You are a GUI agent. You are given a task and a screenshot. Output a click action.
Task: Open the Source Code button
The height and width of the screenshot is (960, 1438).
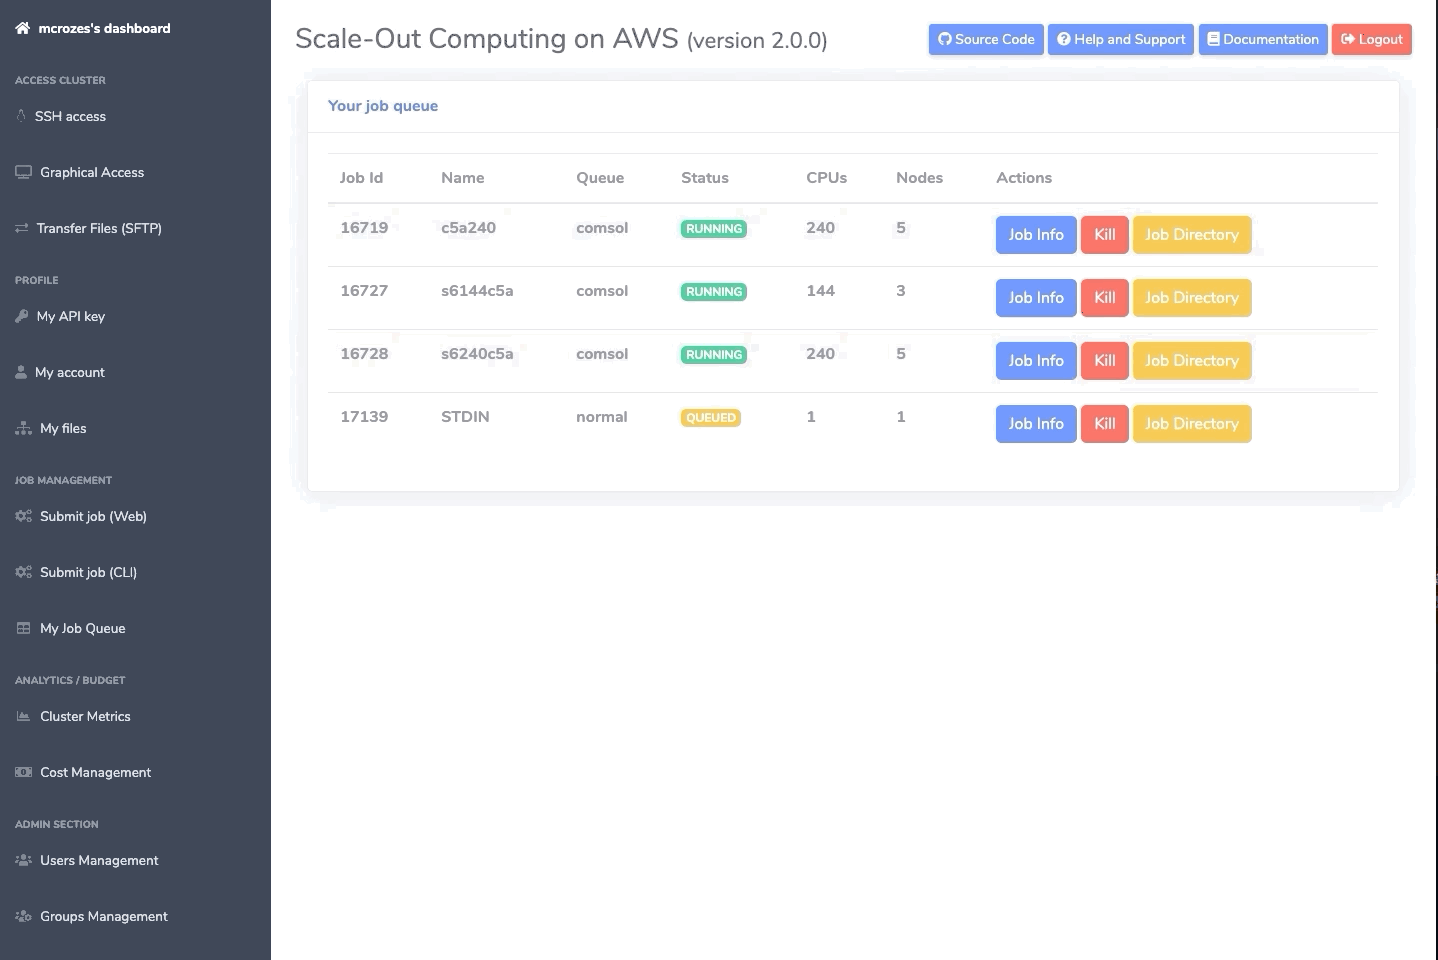pyautogui.click(x=986, y=39)
